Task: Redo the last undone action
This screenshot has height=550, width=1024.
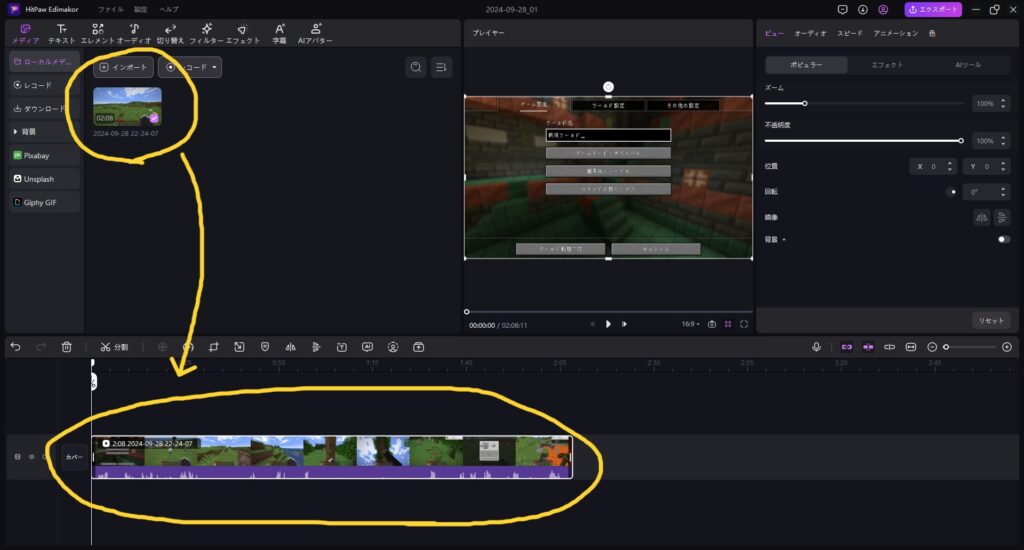Action: point(40,347)
